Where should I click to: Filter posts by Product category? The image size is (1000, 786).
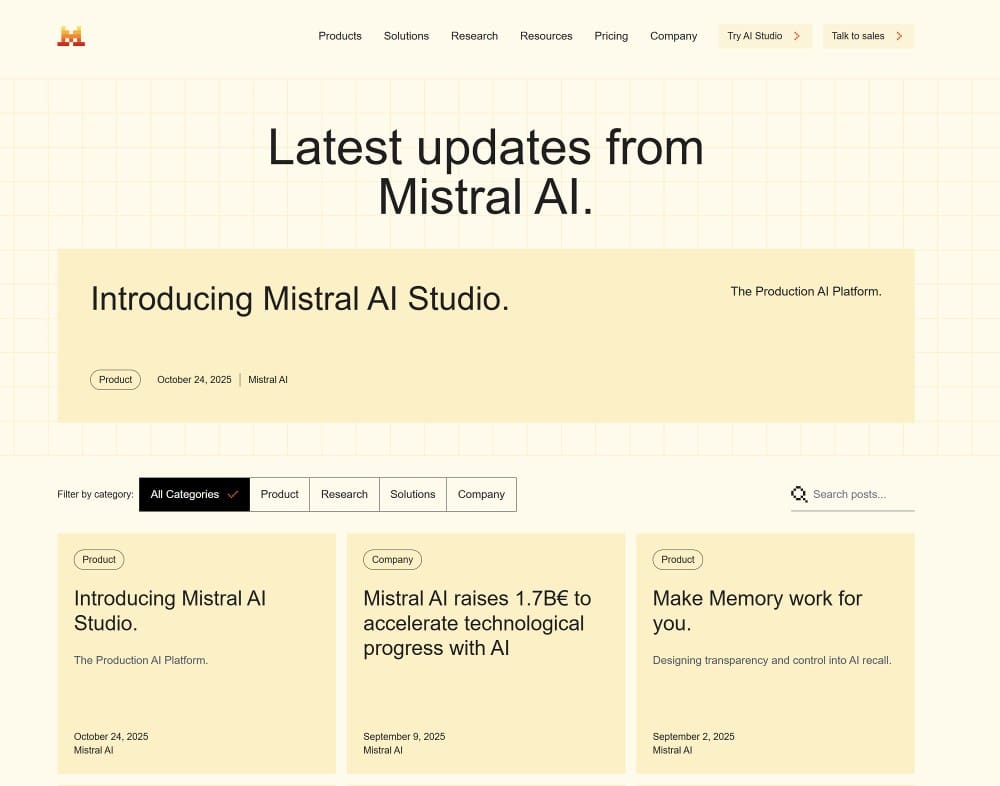[x=279, y=494]
